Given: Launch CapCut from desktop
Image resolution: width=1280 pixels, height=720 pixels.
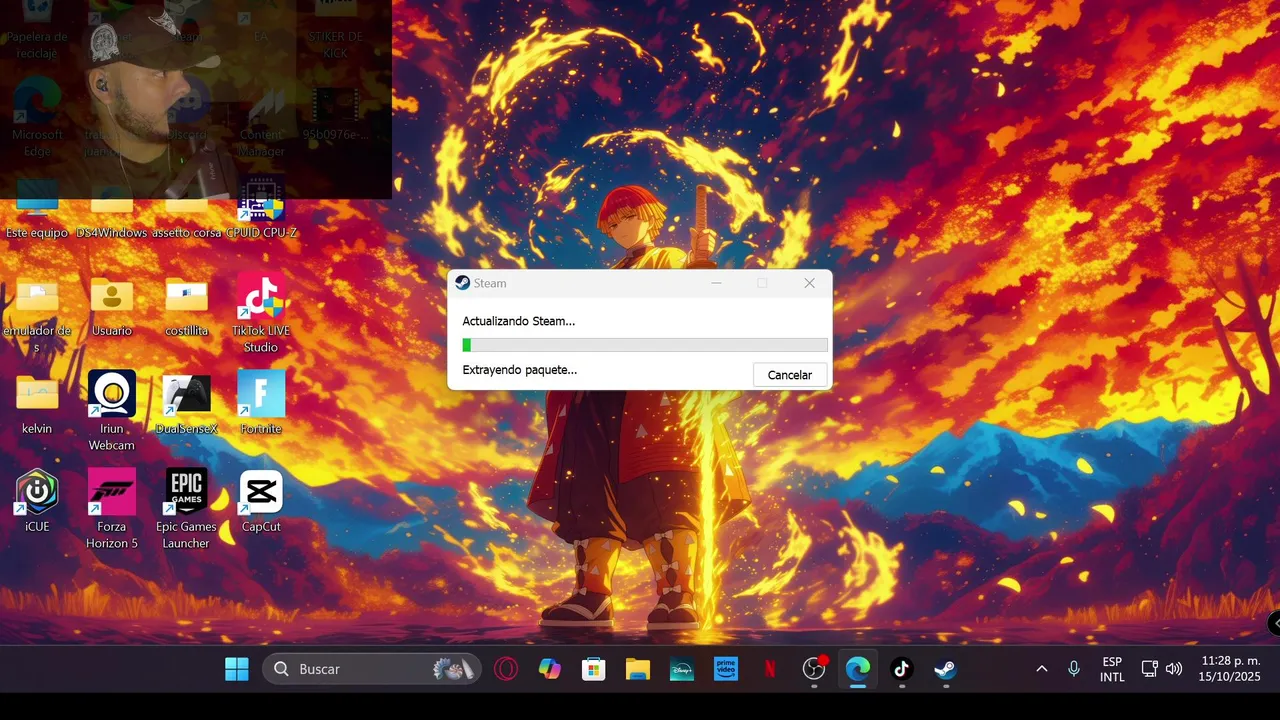Looking at the screenshot, I should tap(261, 501).
